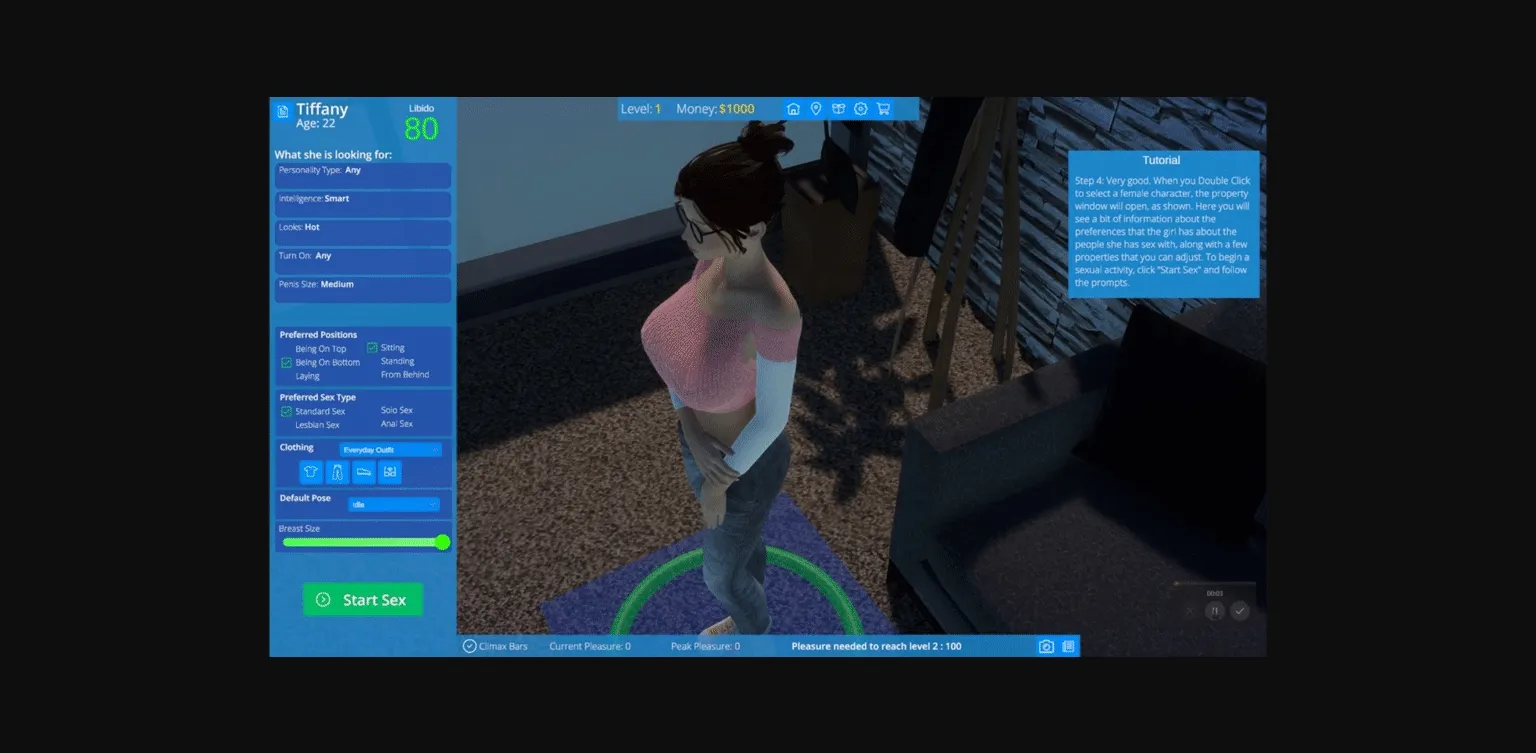Take a screenshot with the camera icon
Viewport: 1536px width, 753px height.
click(1046, 647)
